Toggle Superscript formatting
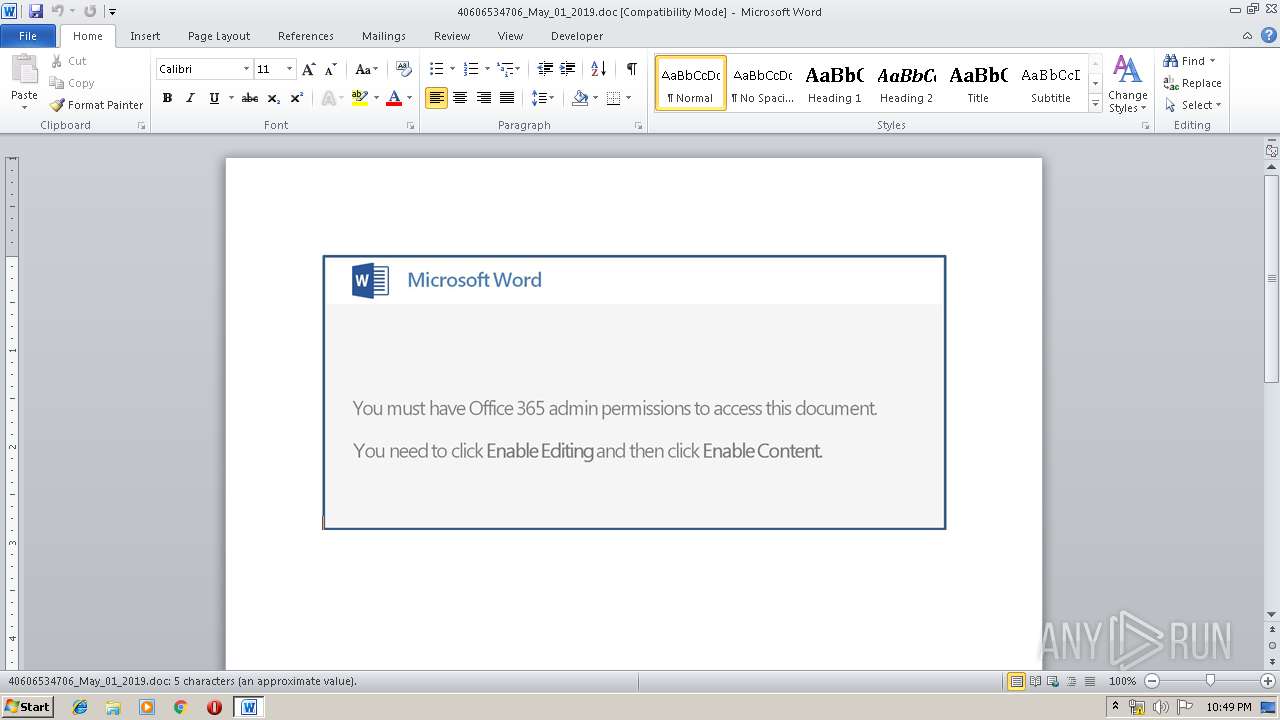The image size is (1280, 720). pyautogui.click(x=297, y=98)
